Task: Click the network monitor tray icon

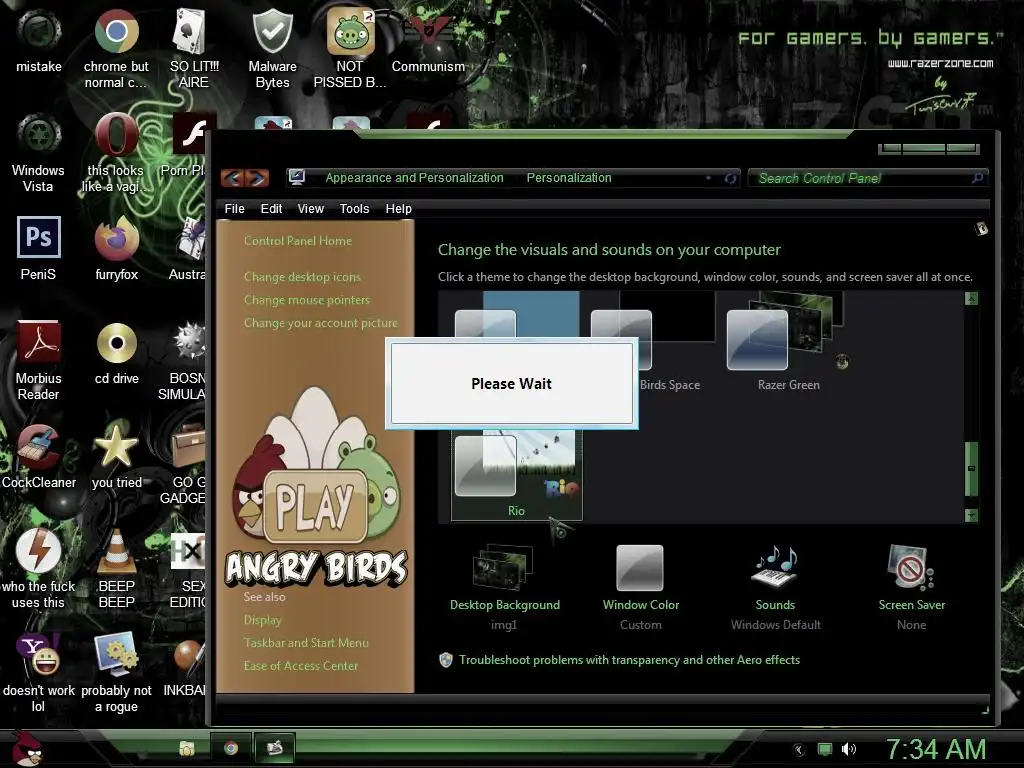Action: [x=825, y=749]
